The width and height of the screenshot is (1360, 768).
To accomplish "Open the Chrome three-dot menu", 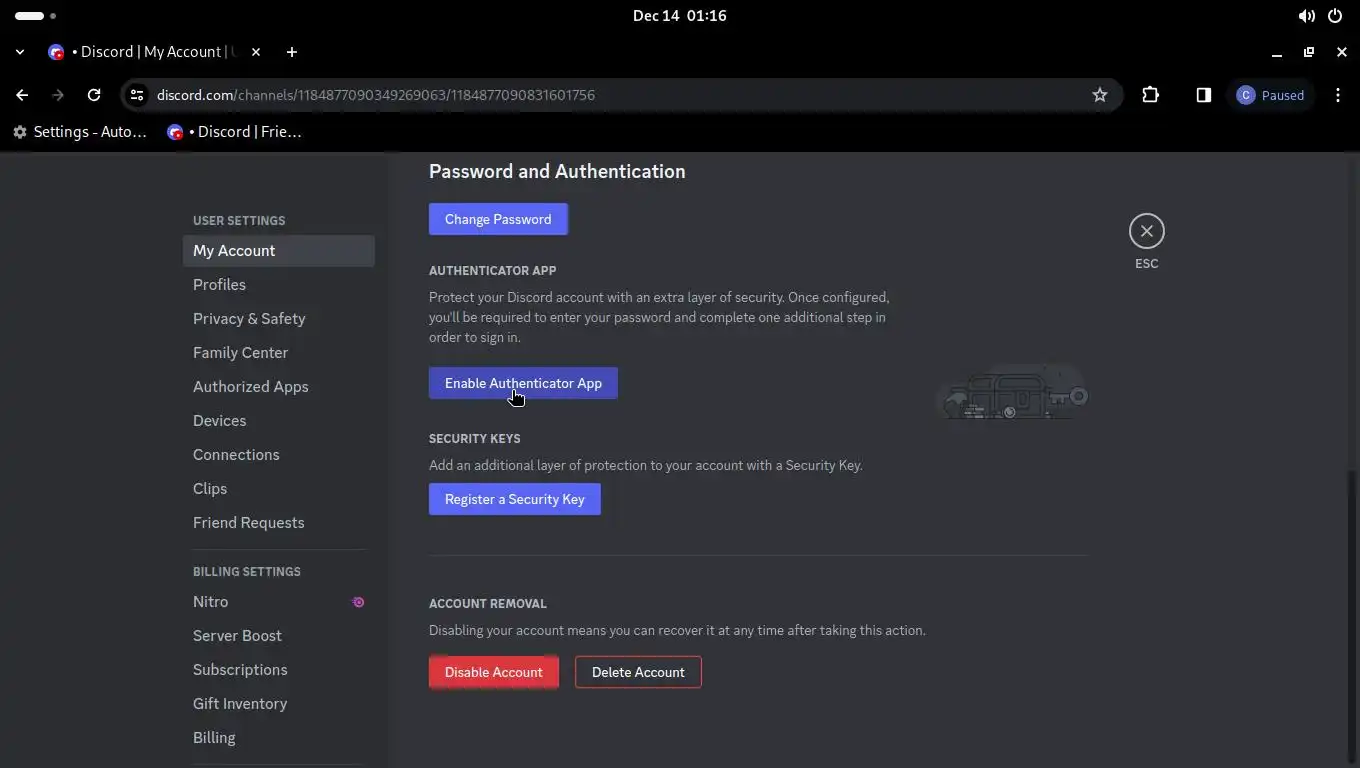I will click(1338, 95).
